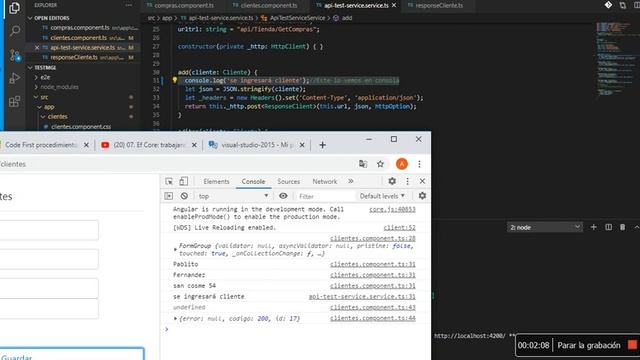
Task: Collapse the src folder
Action: coord(36,97)
